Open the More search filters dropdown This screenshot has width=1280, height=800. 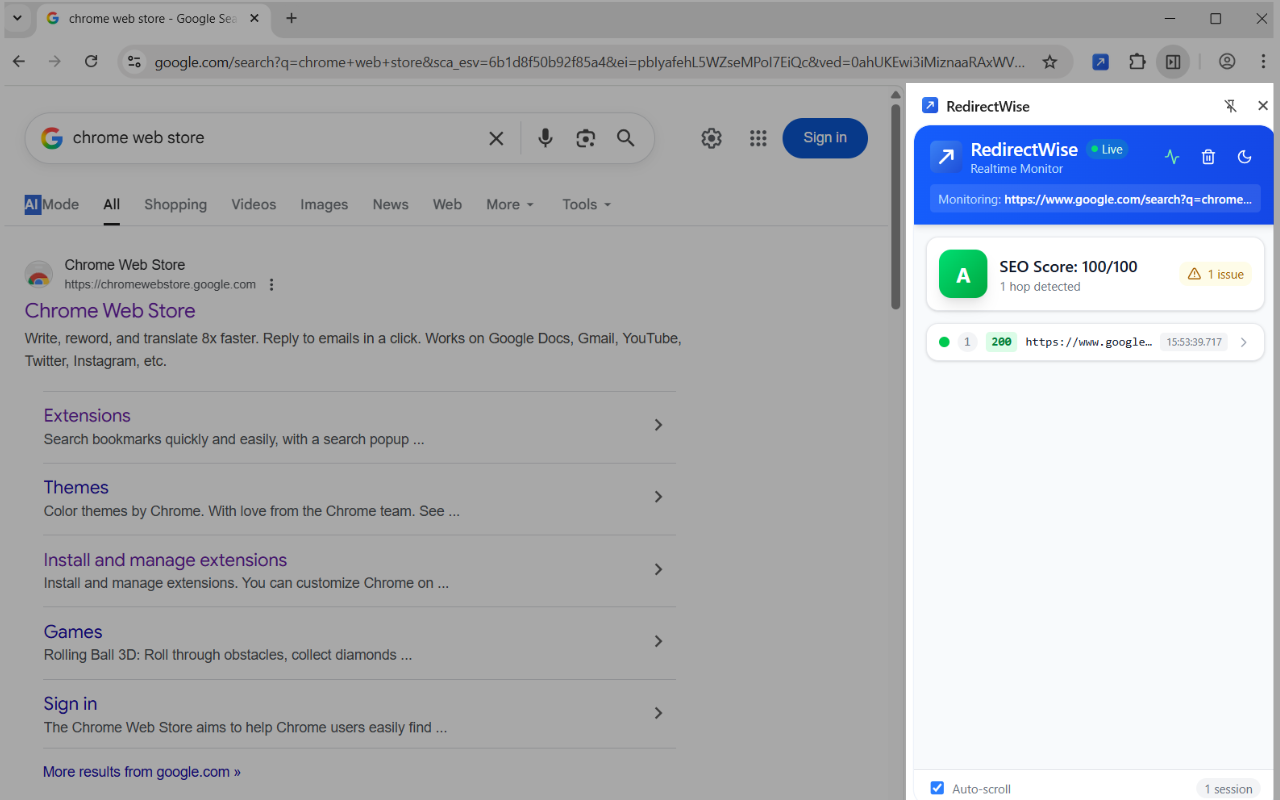pyautogui.click(x=510, y=204)
